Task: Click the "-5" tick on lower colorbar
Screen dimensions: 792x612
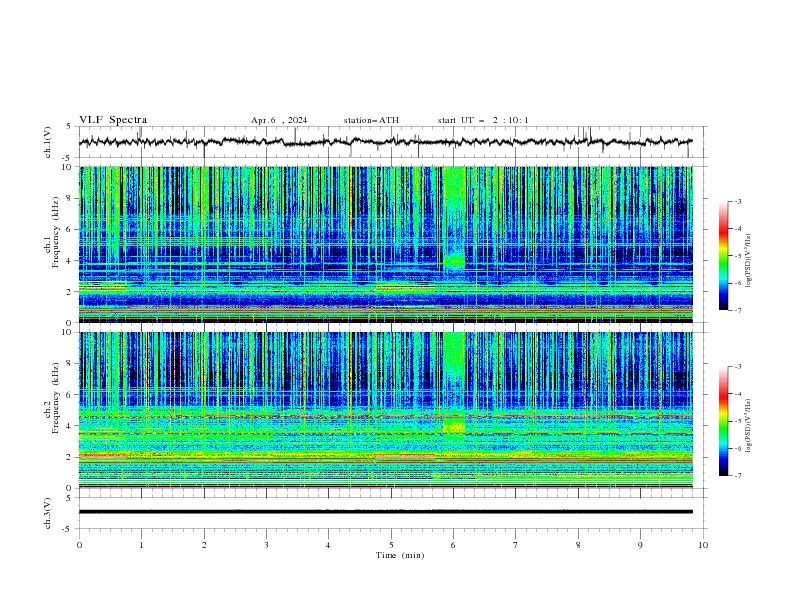Action: coord(738,421)
